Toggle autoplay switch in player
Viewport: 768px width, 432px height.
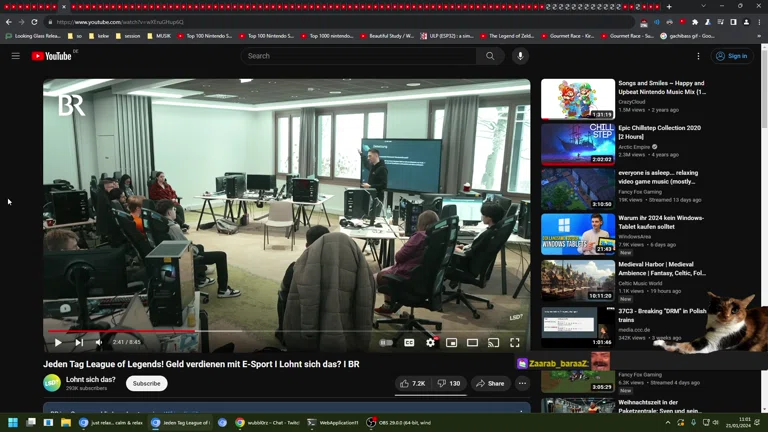click(386, 343)
